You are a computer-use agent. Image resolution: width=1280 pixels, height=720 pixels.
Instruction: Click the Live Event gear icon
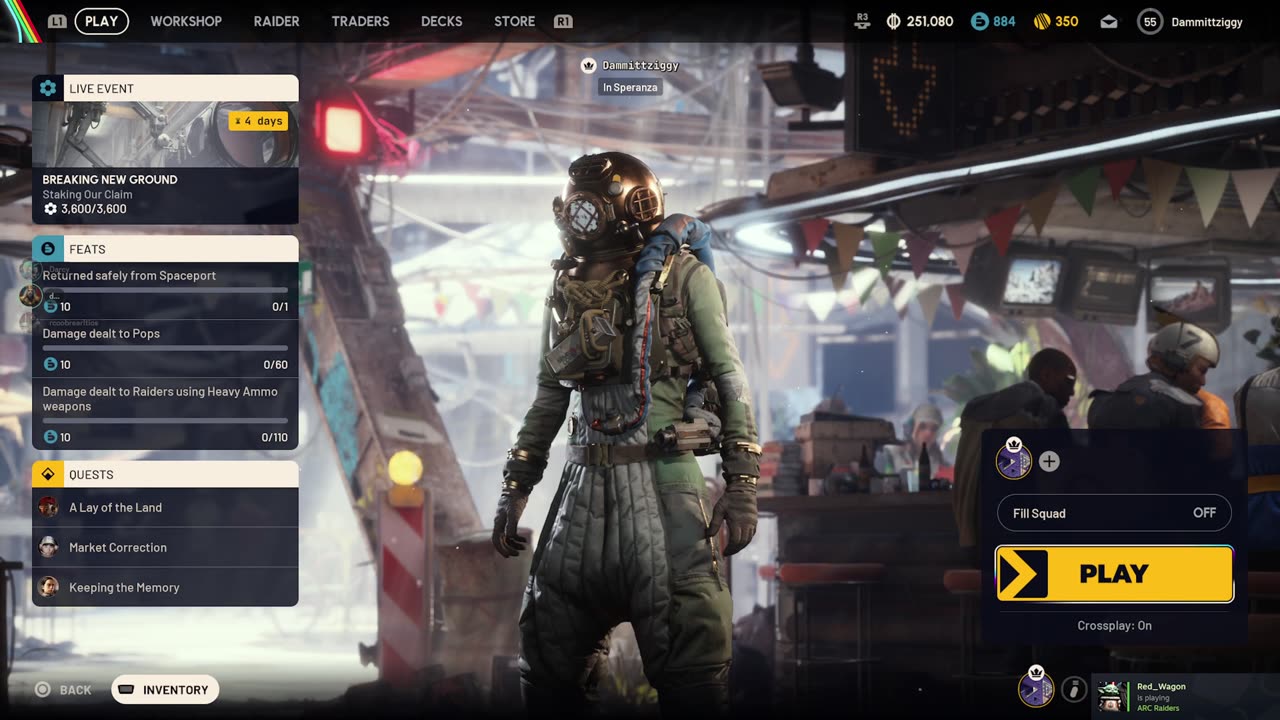pyautogui.click(x=47, y=88)
